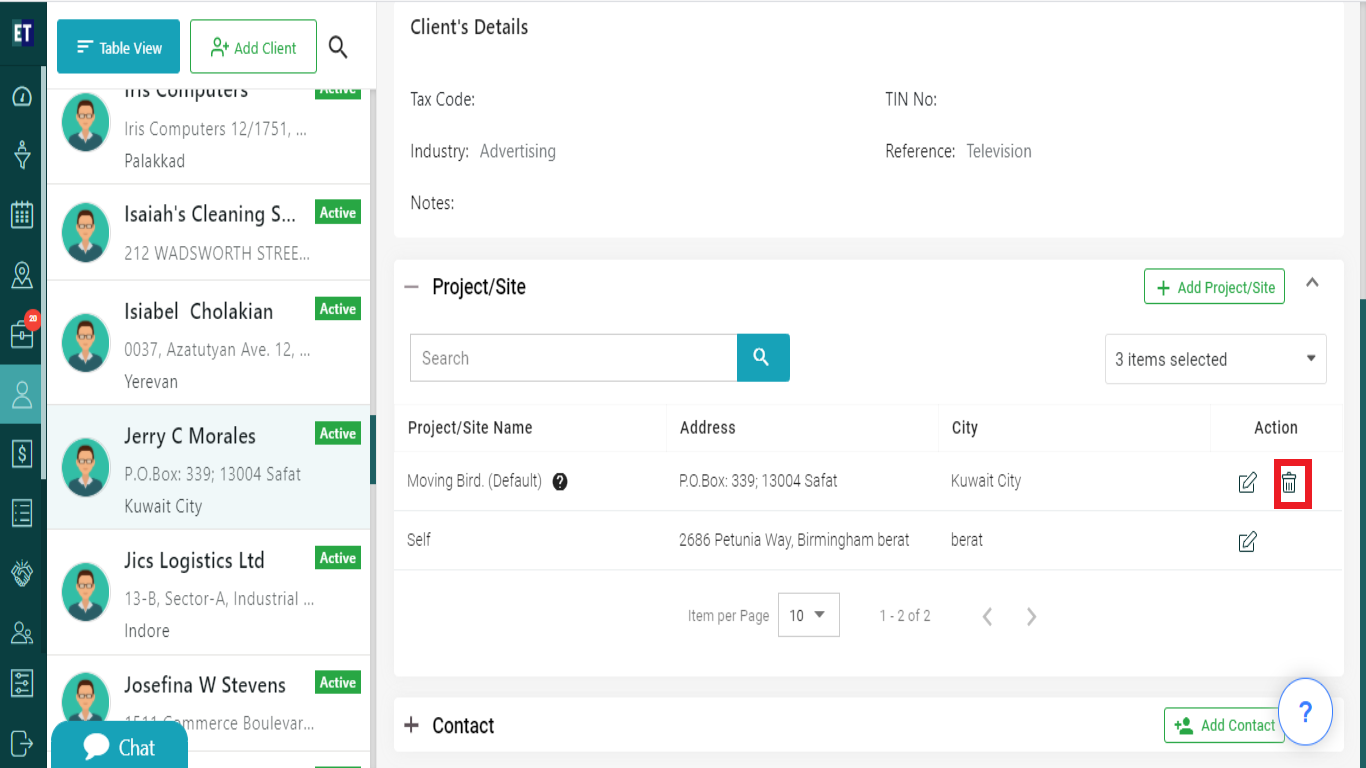Click the Advertising industry value
The image size is (1366, 768).
click(518, 151)
